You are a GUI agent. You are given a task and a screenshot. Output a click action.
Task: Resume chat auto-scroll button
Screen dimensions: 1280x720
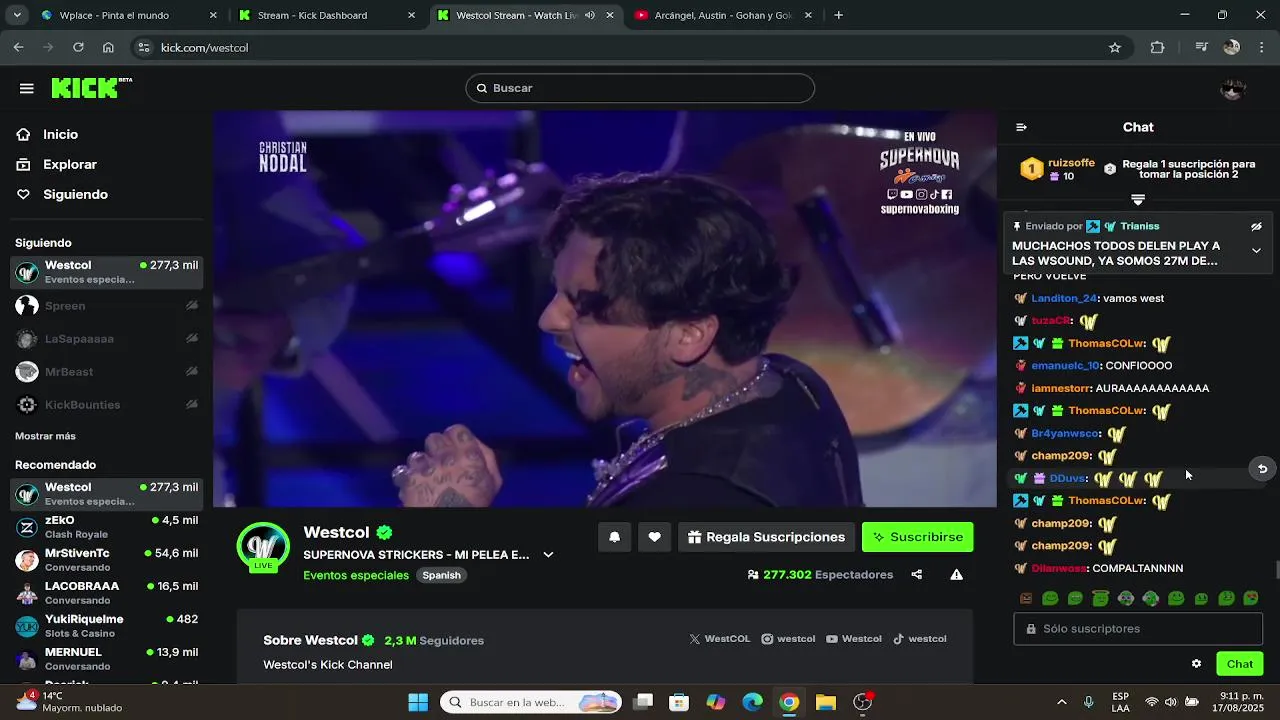click(1262, 469)
